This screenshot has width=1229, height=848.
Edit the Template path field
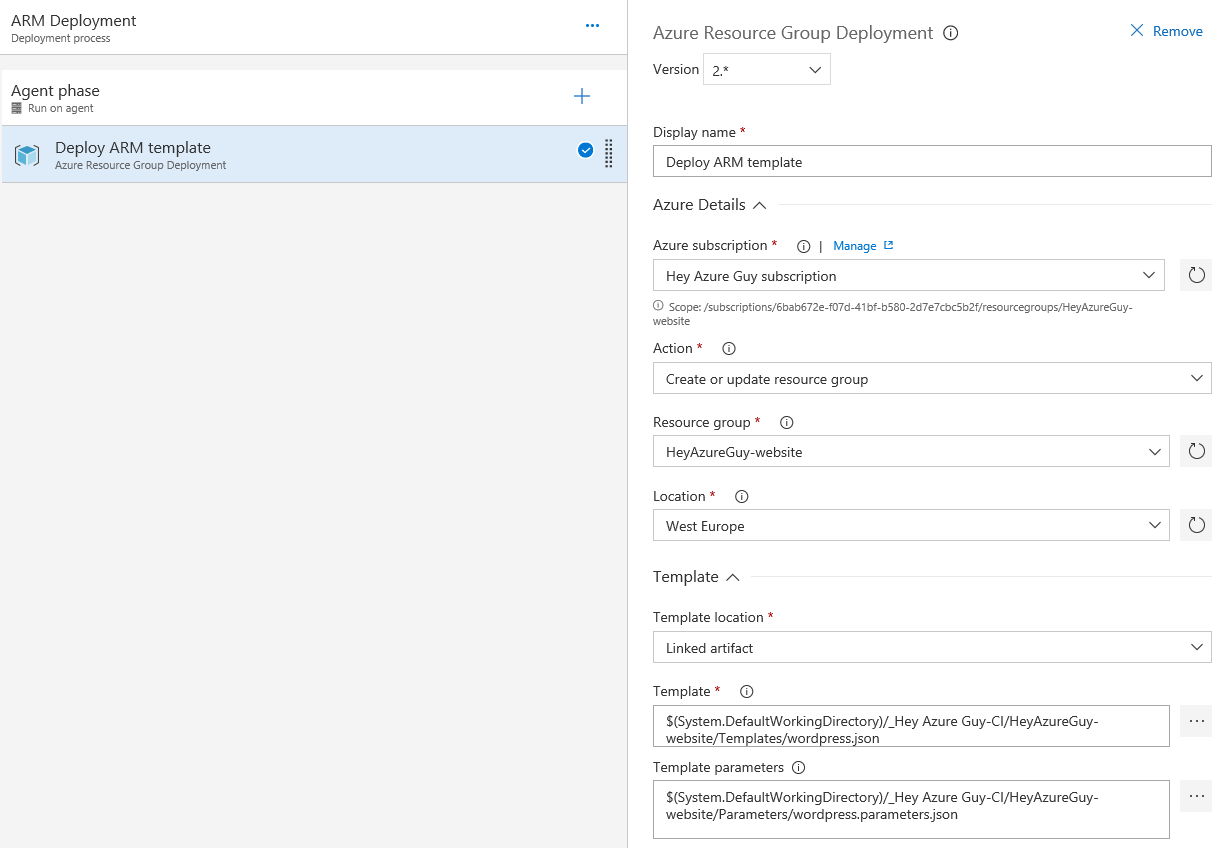911,726
